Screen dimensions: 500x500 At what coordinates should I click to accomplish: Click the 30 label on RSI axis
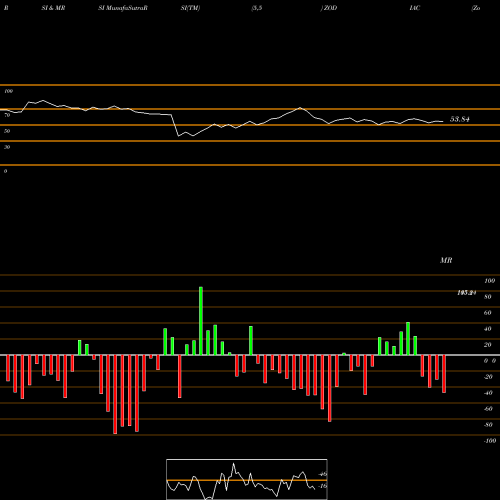point(7,147)
